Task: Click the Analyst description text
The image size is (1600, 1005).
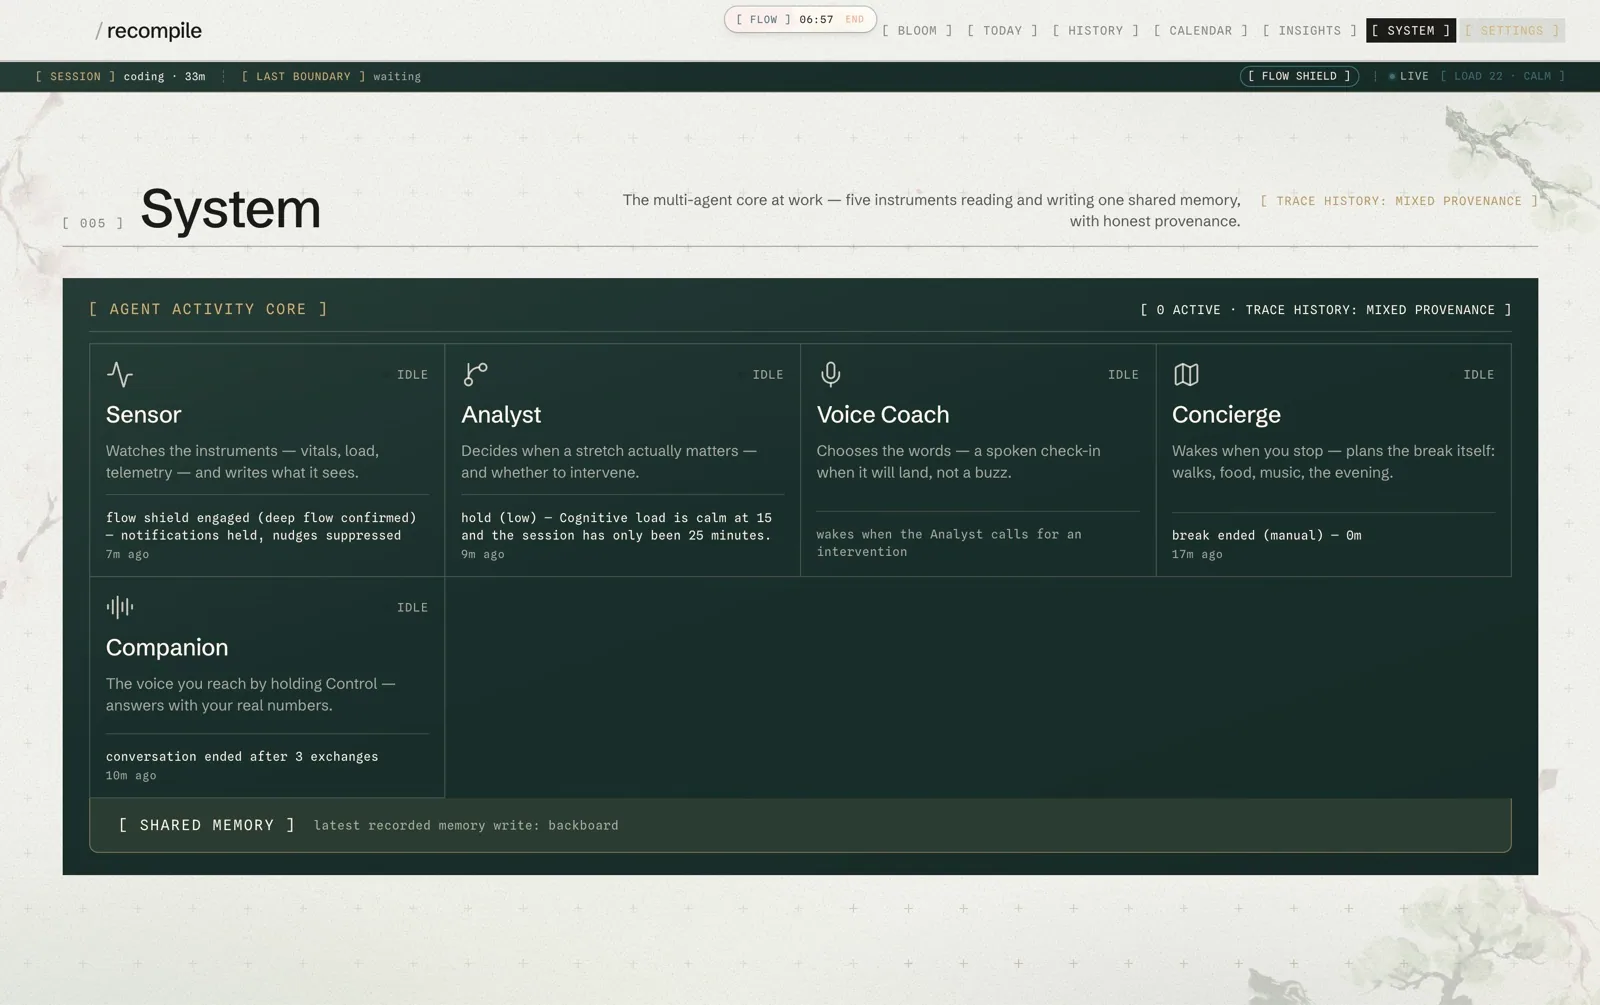Action: point(609,462)
